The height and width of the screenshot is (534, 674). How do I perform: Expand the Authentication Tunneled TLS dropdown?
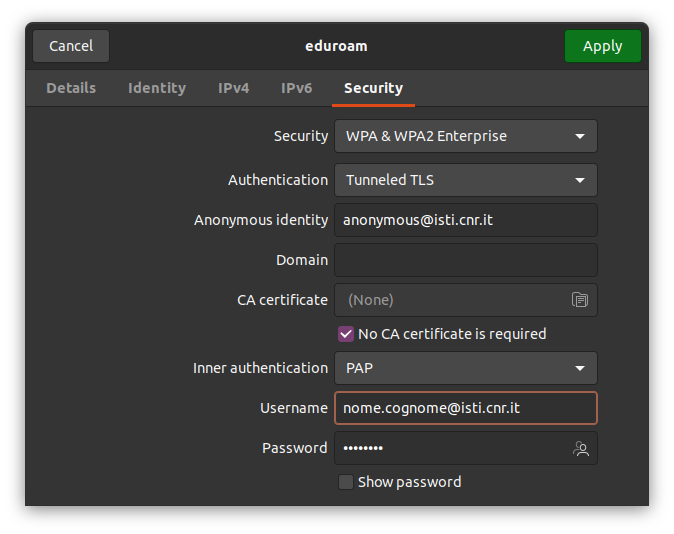465,180
